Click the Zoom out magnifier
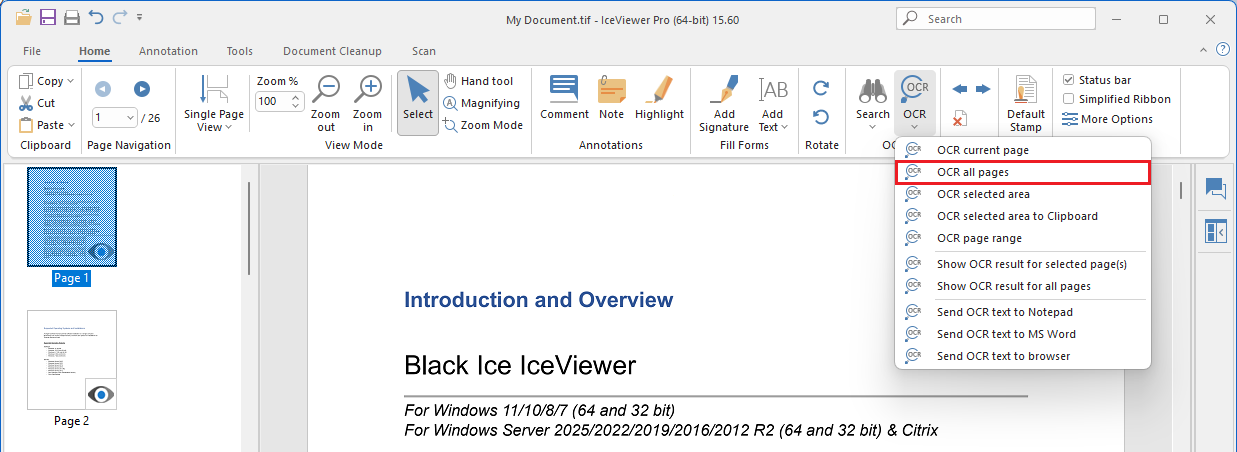Image resolution: width=1237 pixels, height=452 pixels. [327, 105]
